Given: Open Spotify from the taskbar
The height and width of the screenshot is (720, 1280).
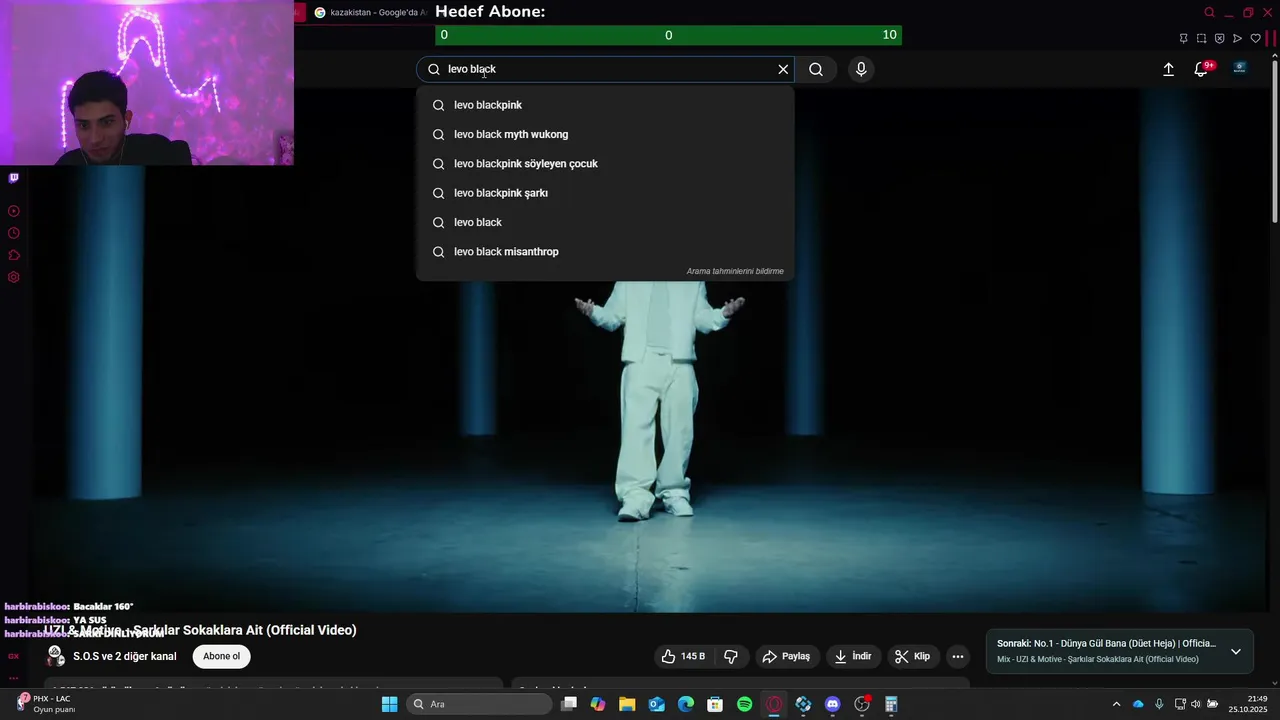Looking at the screenshot, I should click(745, 704).
